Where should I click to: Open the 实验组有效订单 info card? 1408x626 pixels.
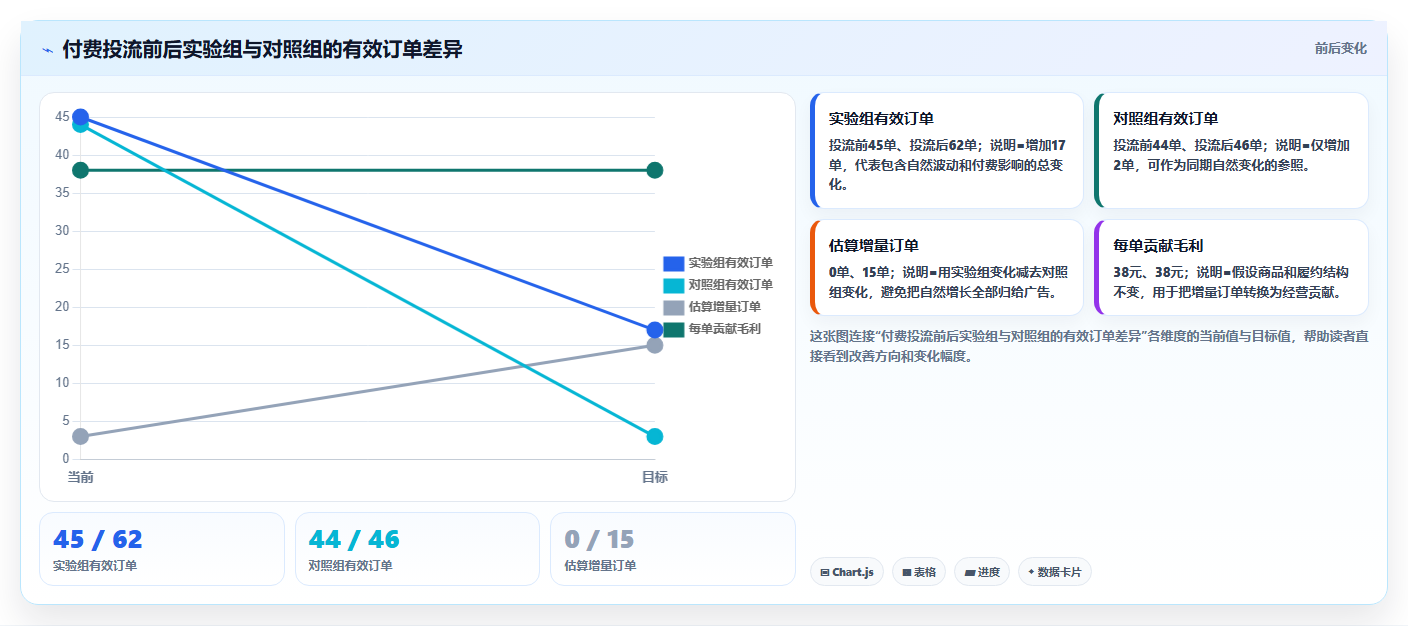[947, 150]
